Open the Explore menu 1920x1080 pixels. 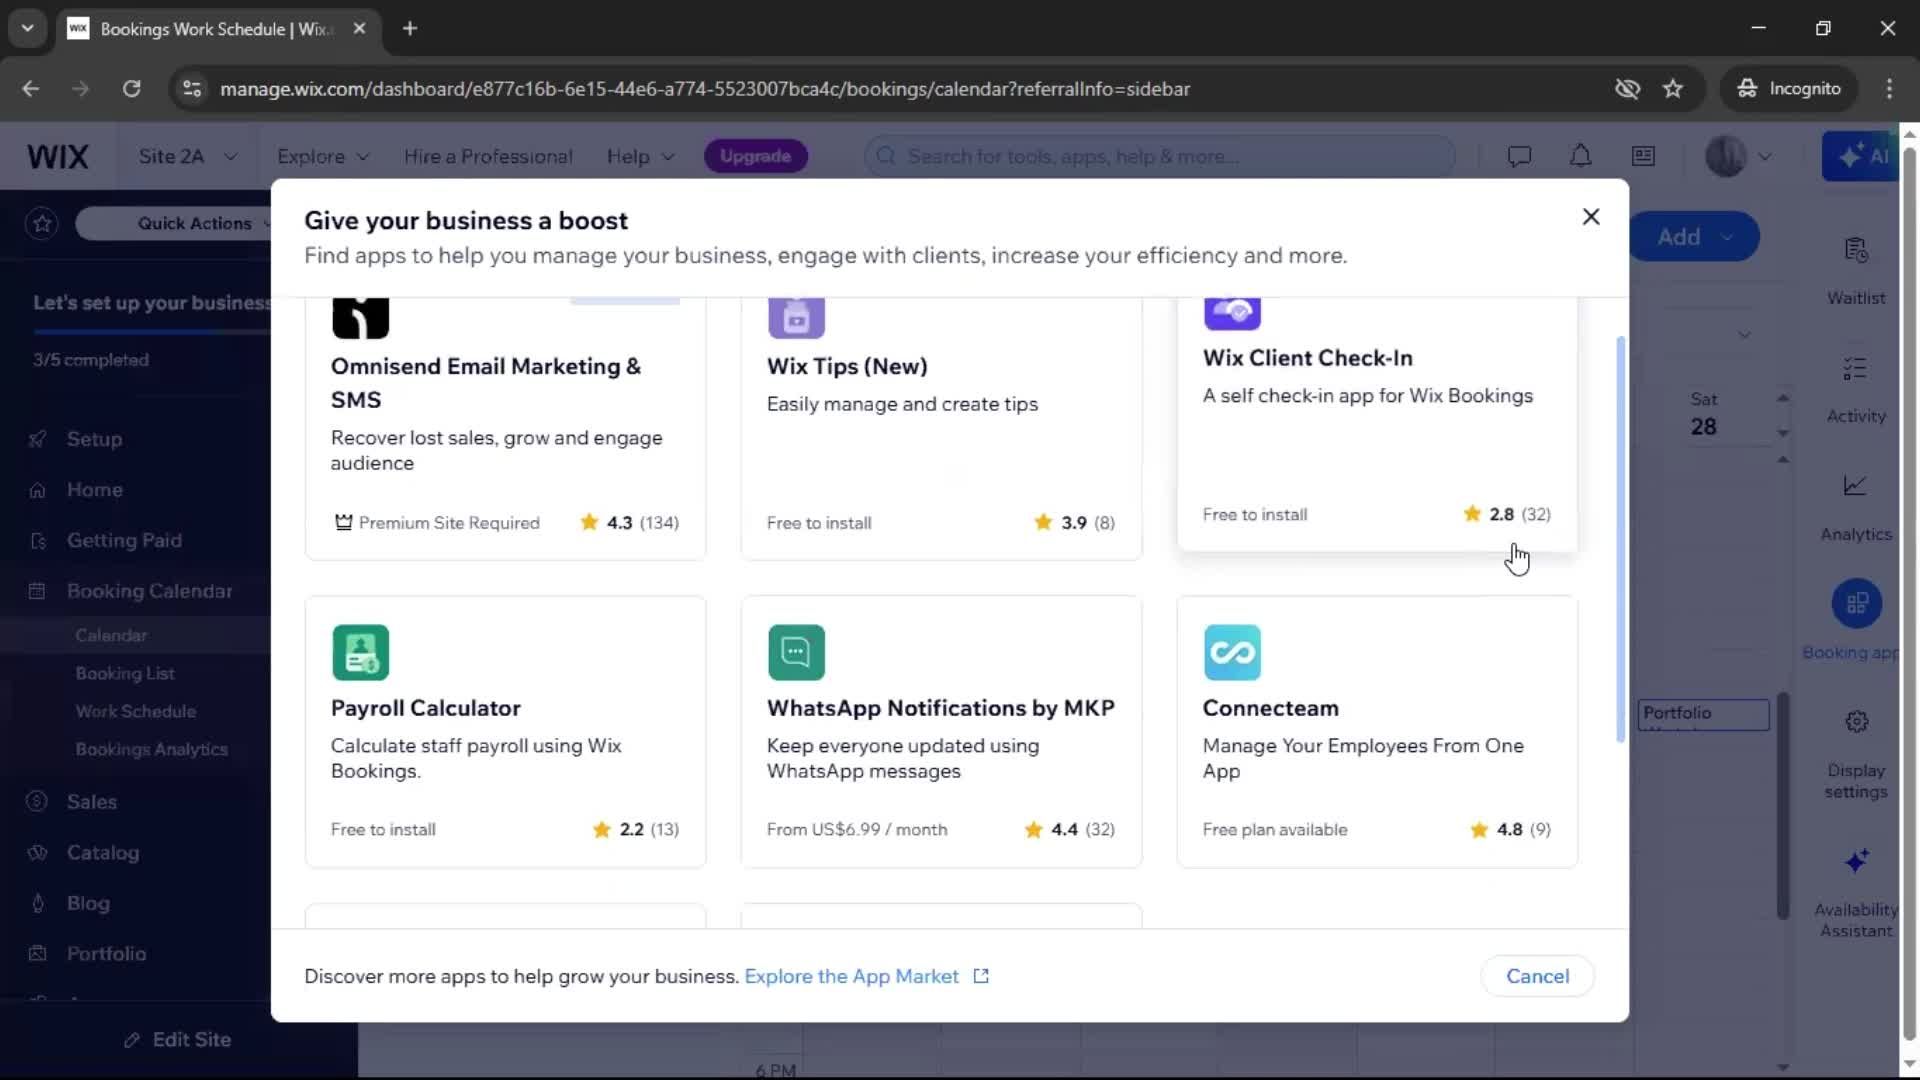[323, 157]
